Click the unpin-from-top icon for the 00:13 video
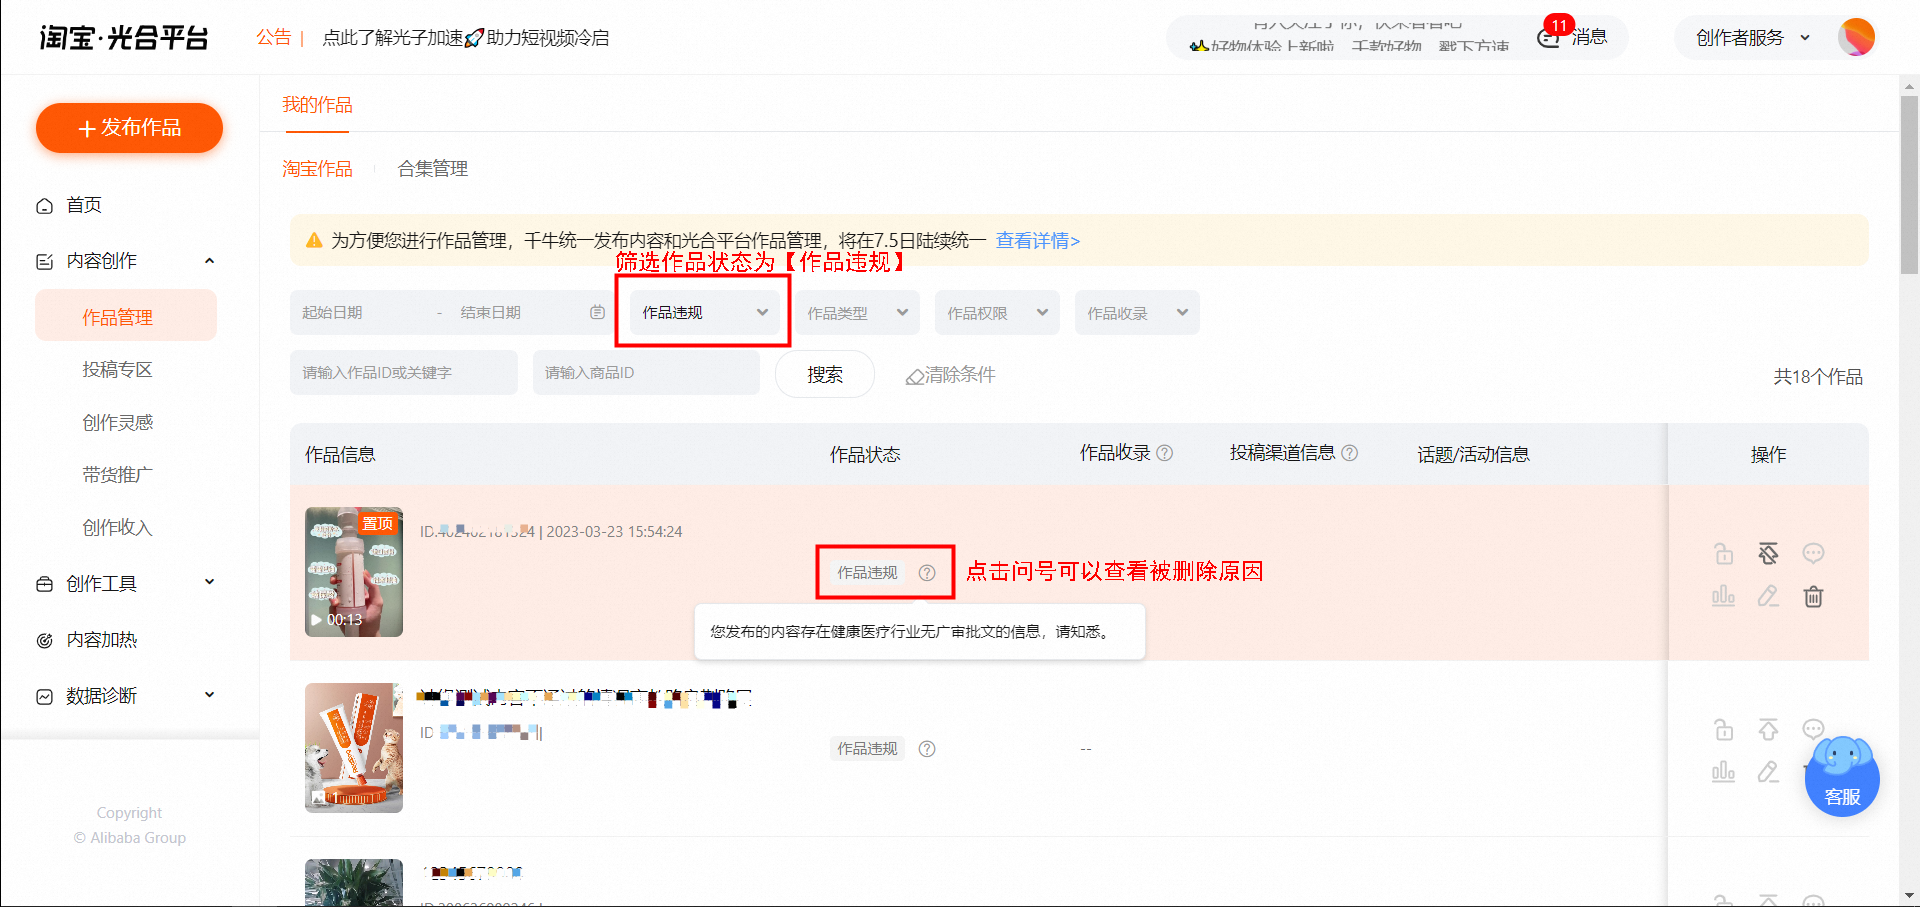The height and width of the screenshot is (907, 1920). pyautogui.click(x=1768, y=553)
